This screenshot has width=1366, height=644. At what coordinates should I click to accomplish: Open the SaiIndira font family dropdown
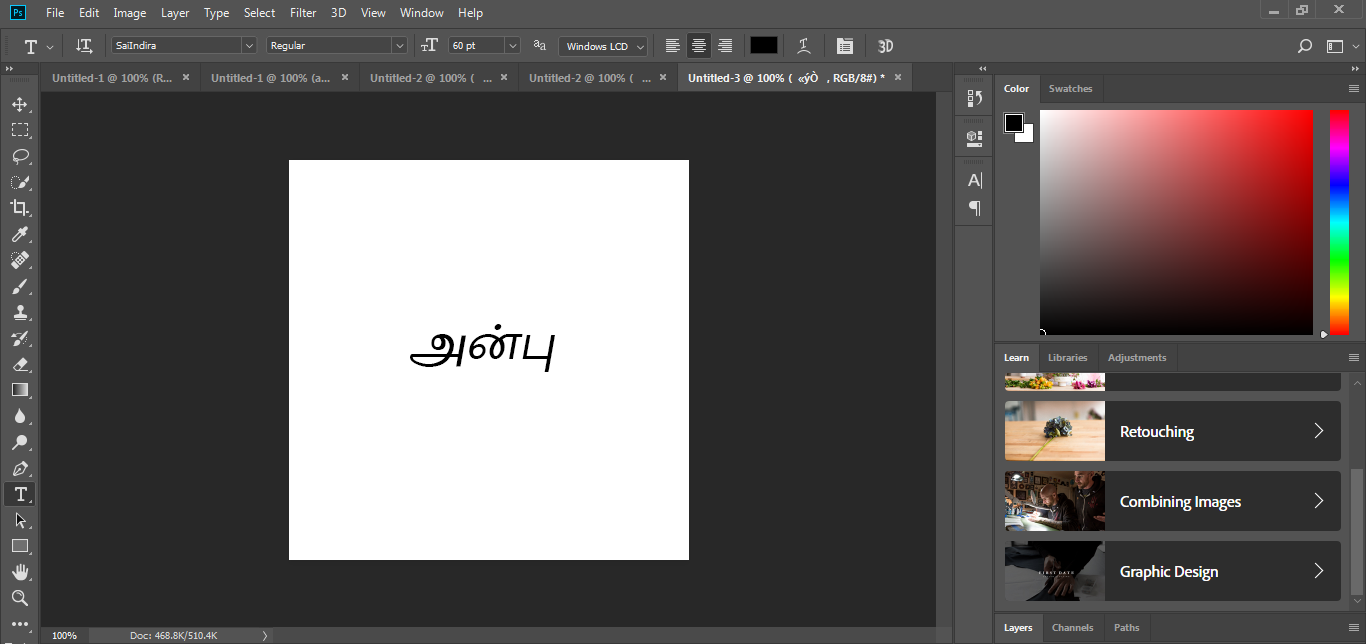pos(249,45)
